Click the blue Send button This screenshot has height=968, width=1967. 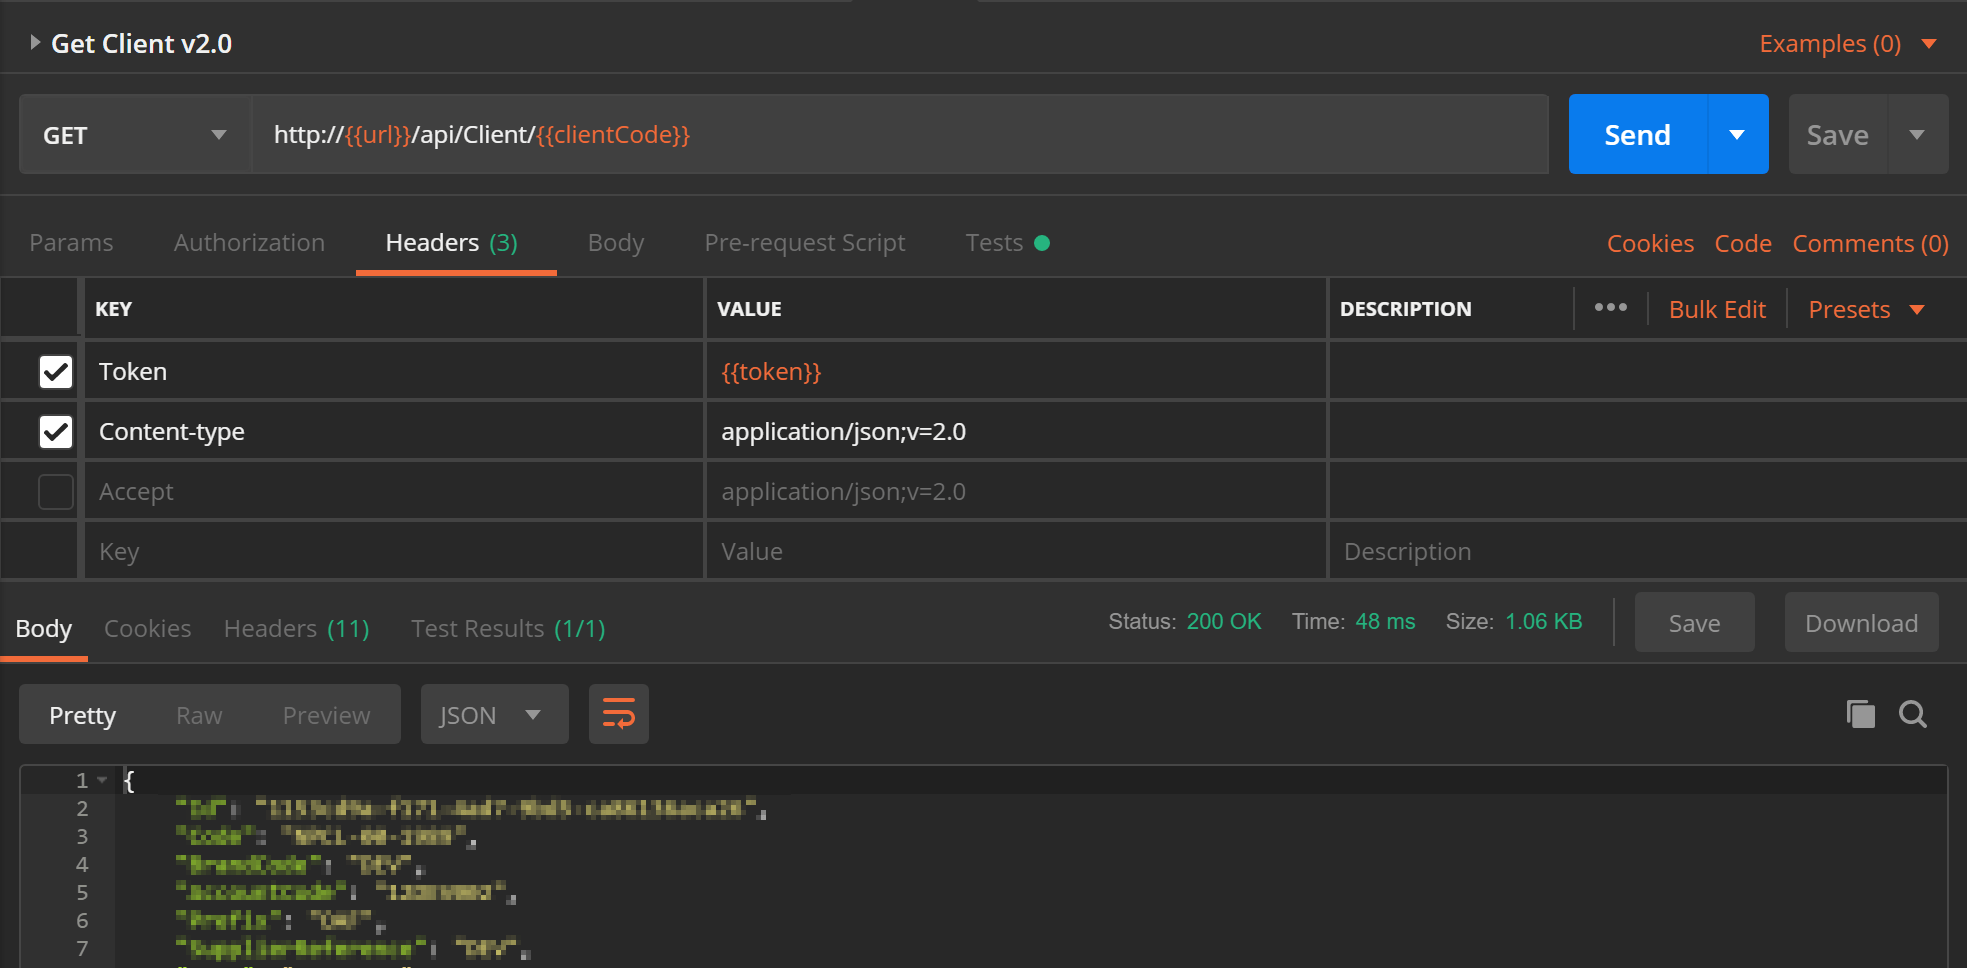click(x=1637, y=135)
